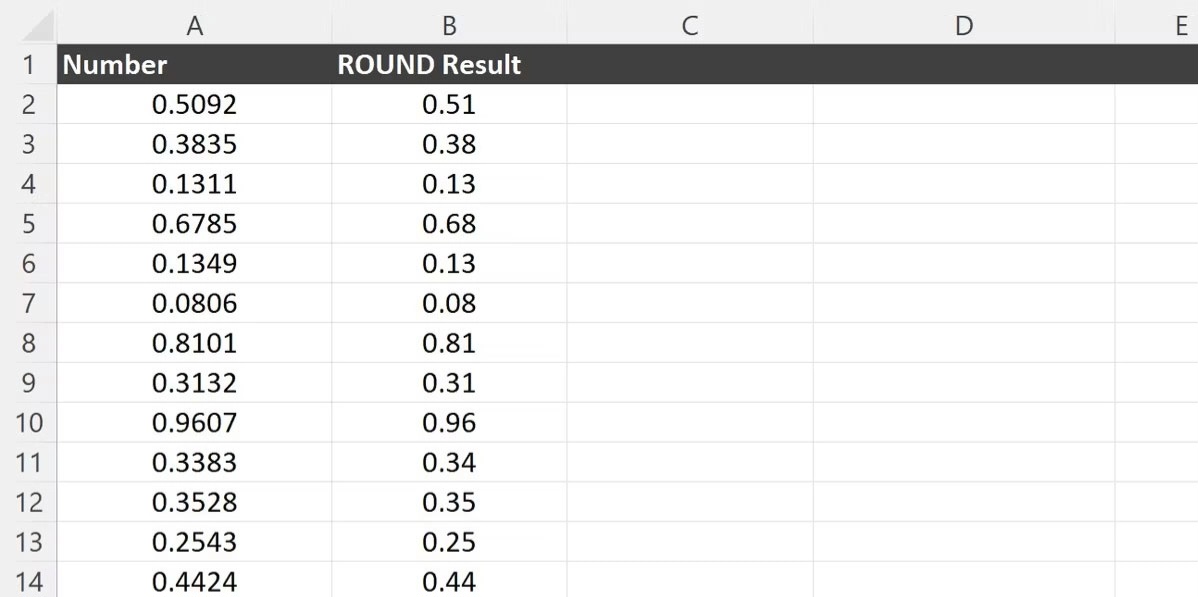Click empty cell C2
The height and width of the screenshot is (597, 1198).
[x=690, y=104]
